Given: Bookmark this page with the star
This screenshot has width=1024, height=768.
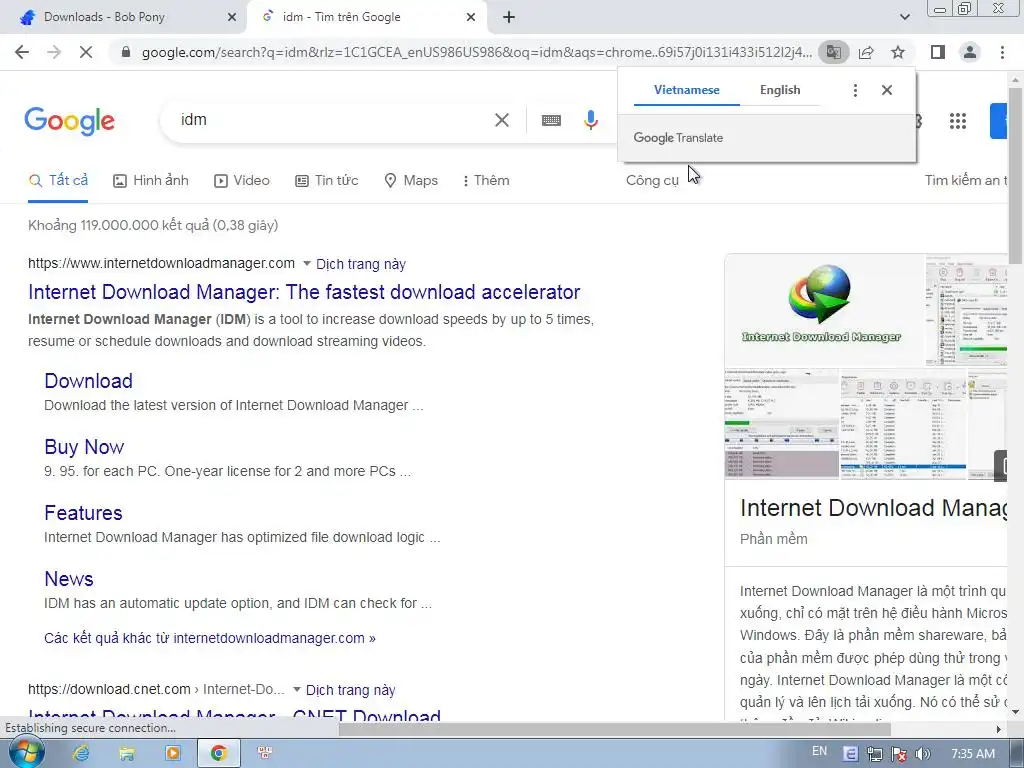Looking at the screenshot, I should click(898, 52).
